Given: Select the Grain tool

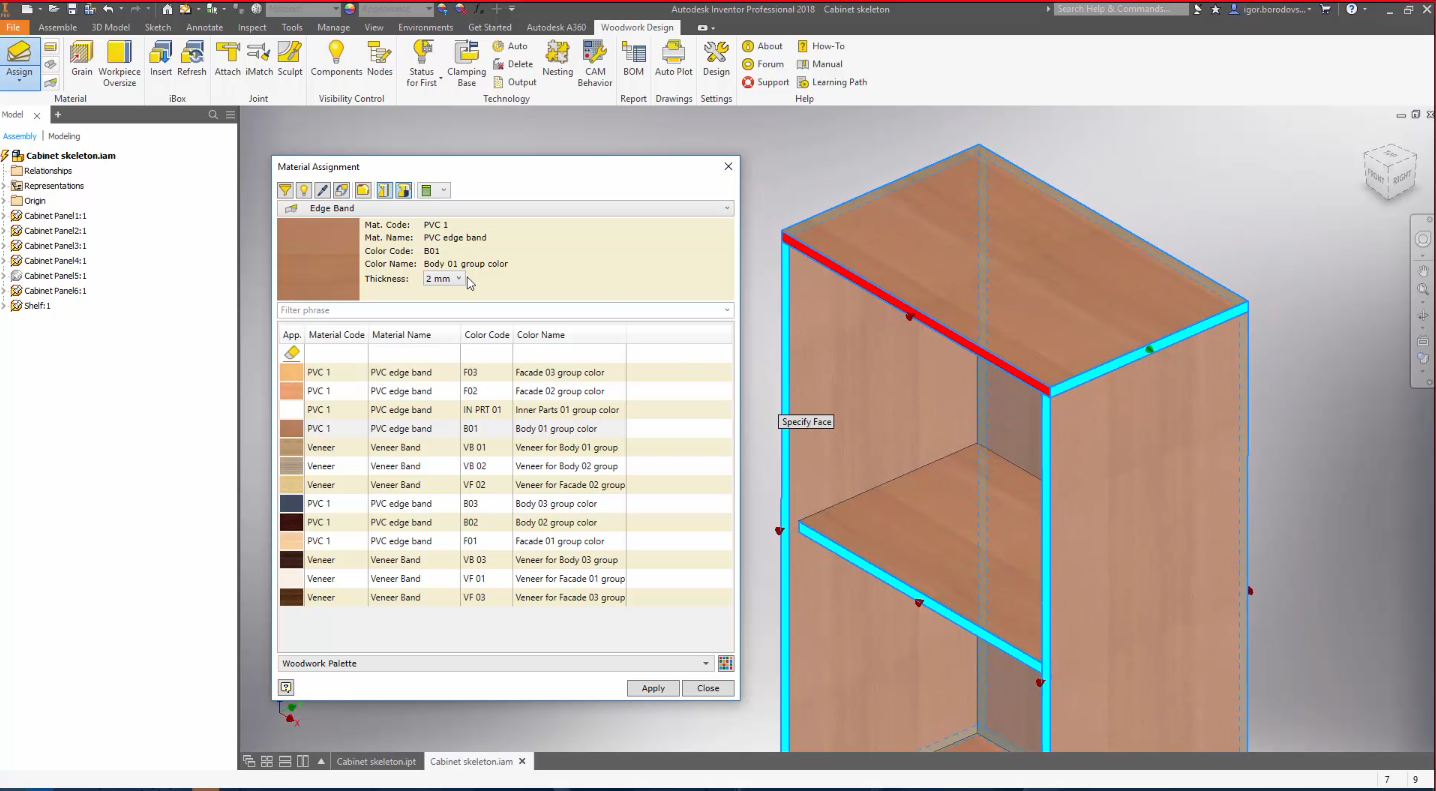Looking at the screenshot, I should 82,59.
